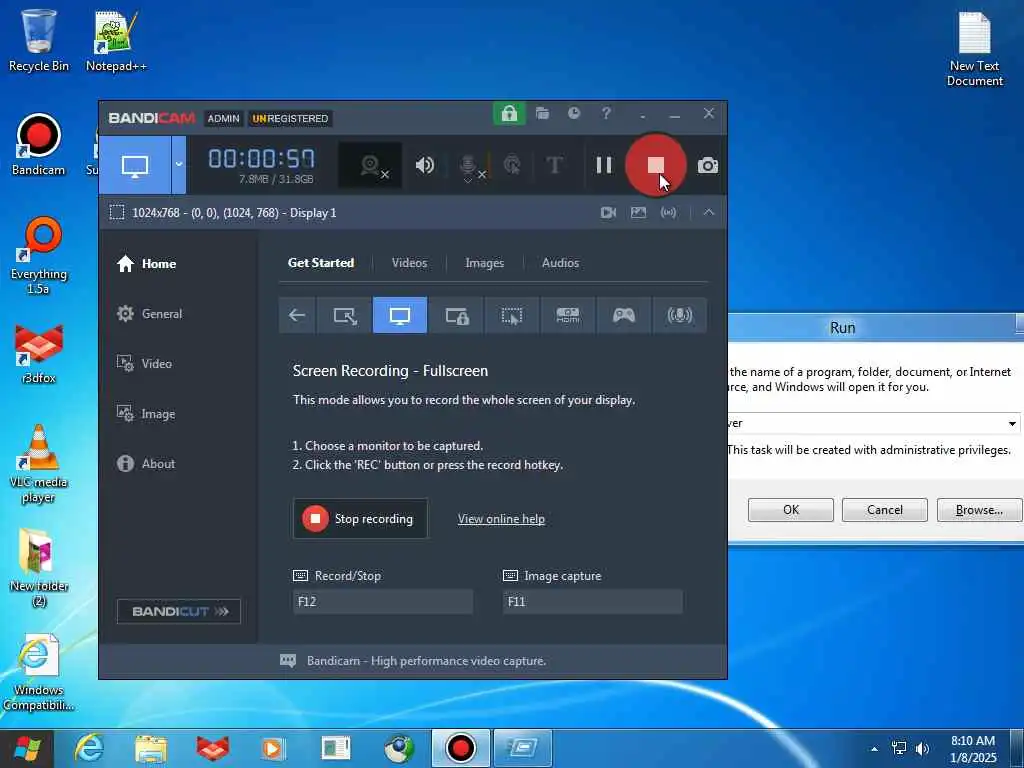Select HDMI device recording mode icon

click(568, 315)
